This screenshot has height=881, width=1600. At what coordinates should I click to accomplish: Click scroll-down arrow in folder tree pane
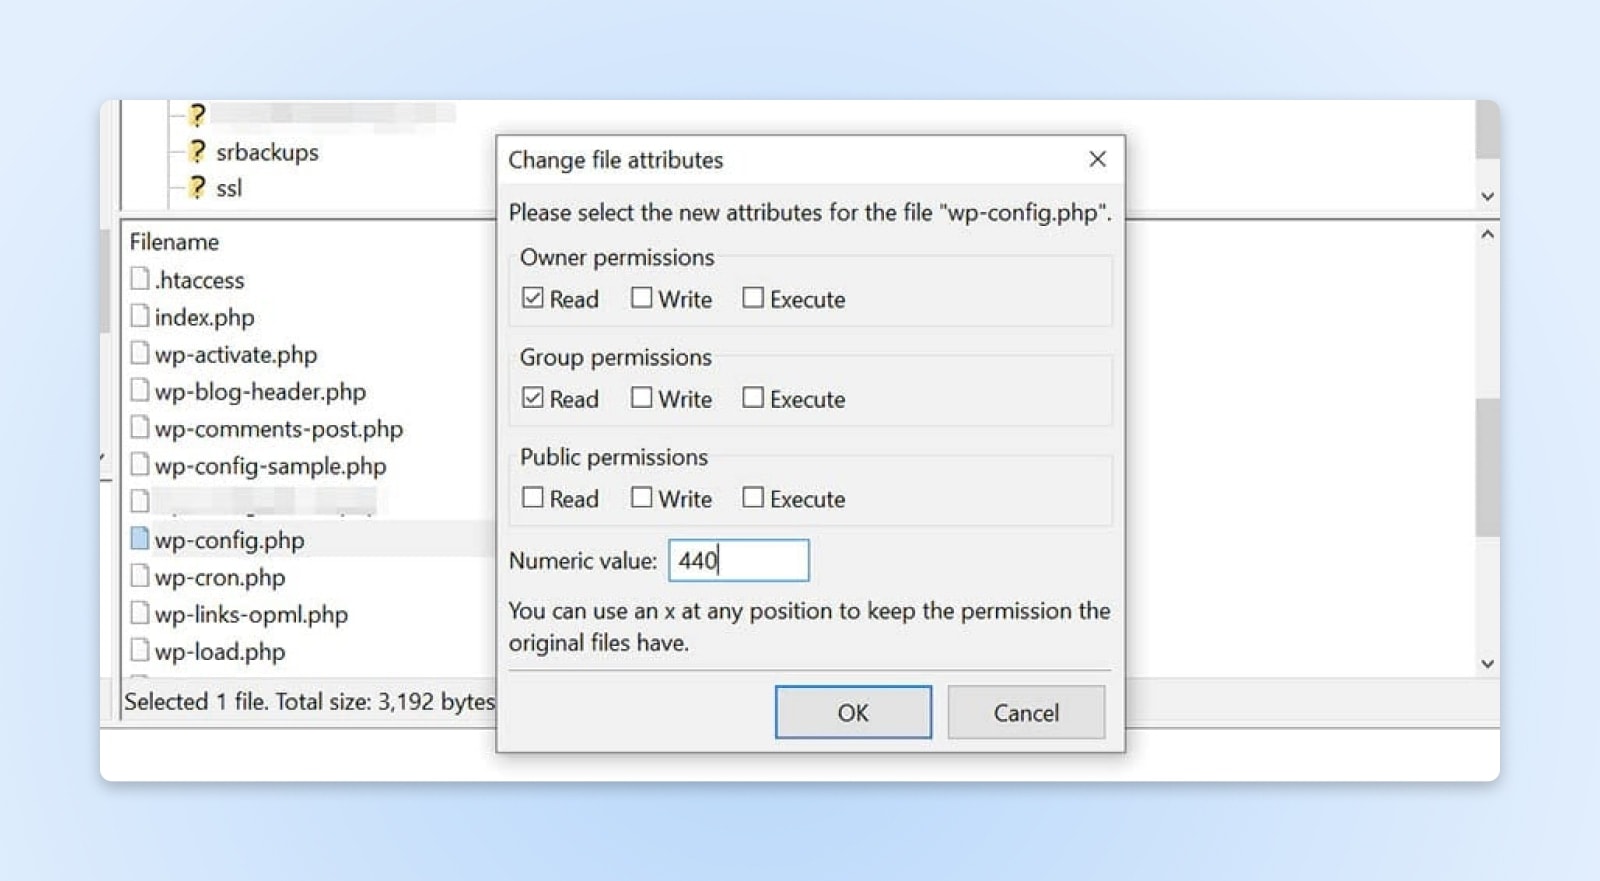point(1487,197)
